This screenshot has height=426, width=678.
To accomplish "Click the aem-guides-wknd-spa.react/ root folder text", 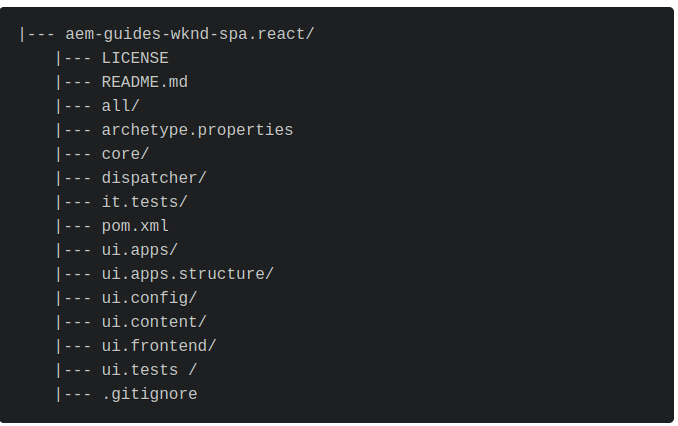I will tap(190, 34).
